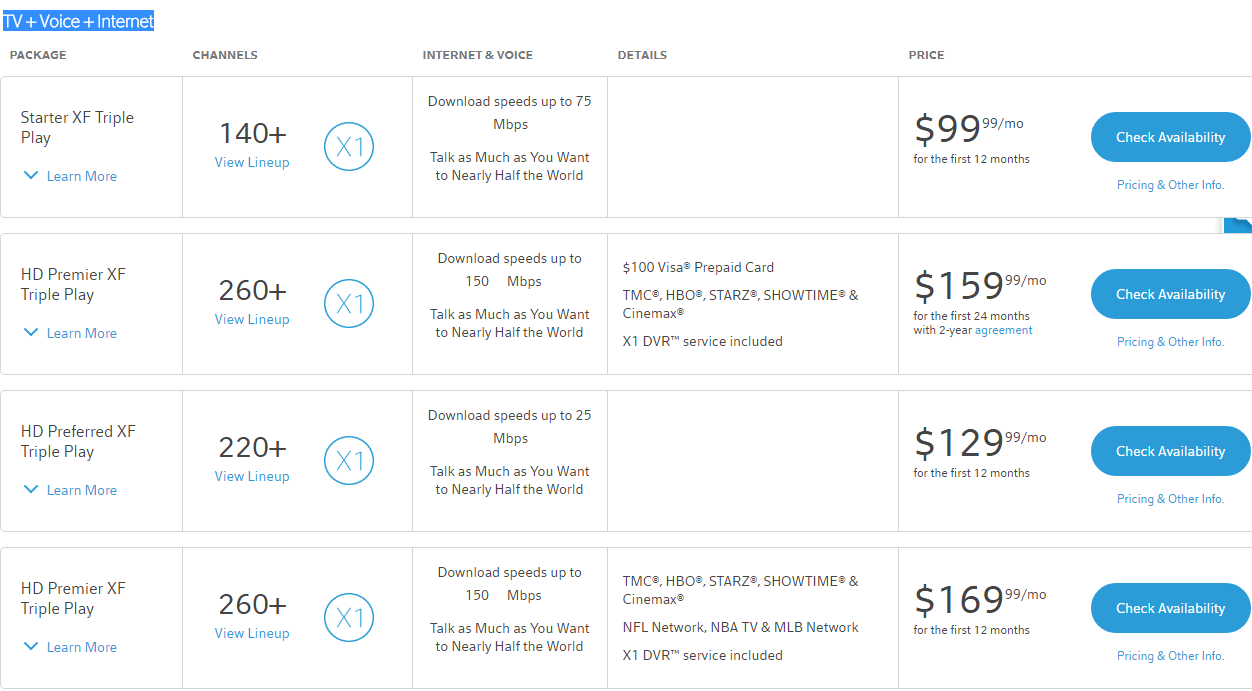Screen dimensions: 1252x691
Task: Check Availability for the $169.99 package
Action: (x=1170, y=608)
